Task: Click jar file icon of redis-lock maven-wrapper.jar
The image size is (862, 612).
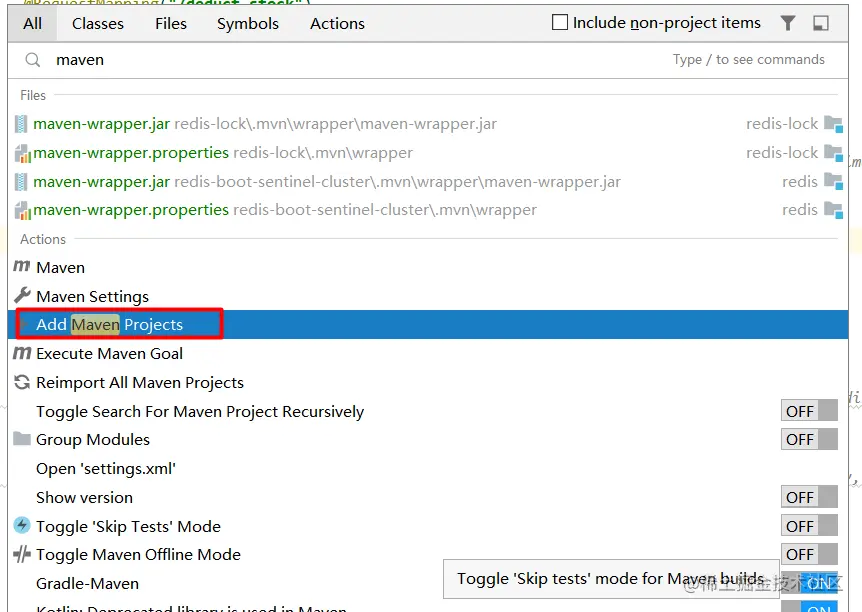Action: tap(21, 124)
